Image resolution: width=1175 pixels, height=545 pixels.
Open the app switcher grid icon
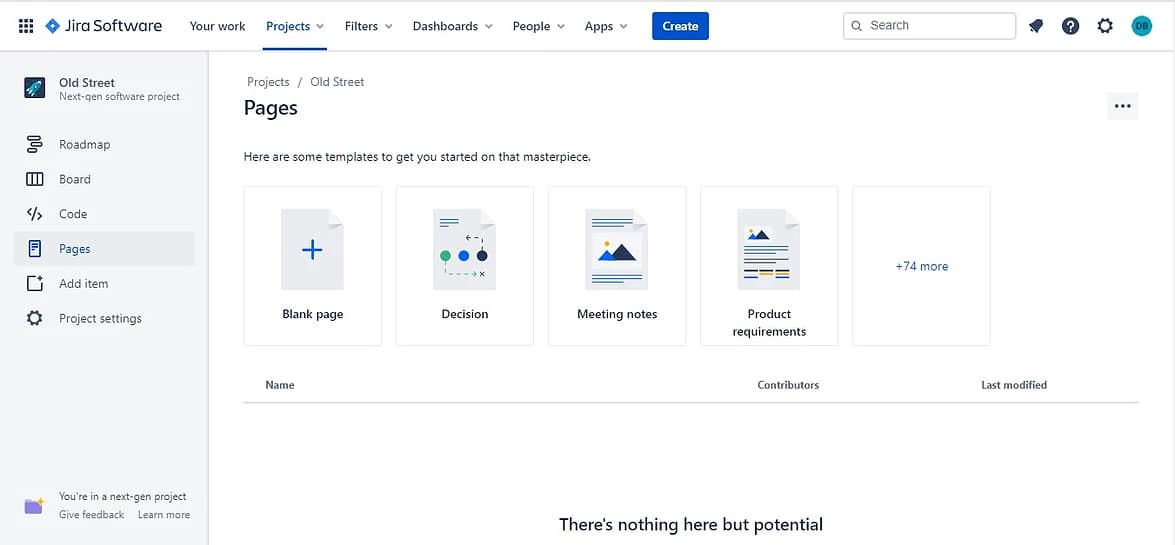(x=26, y=26)
